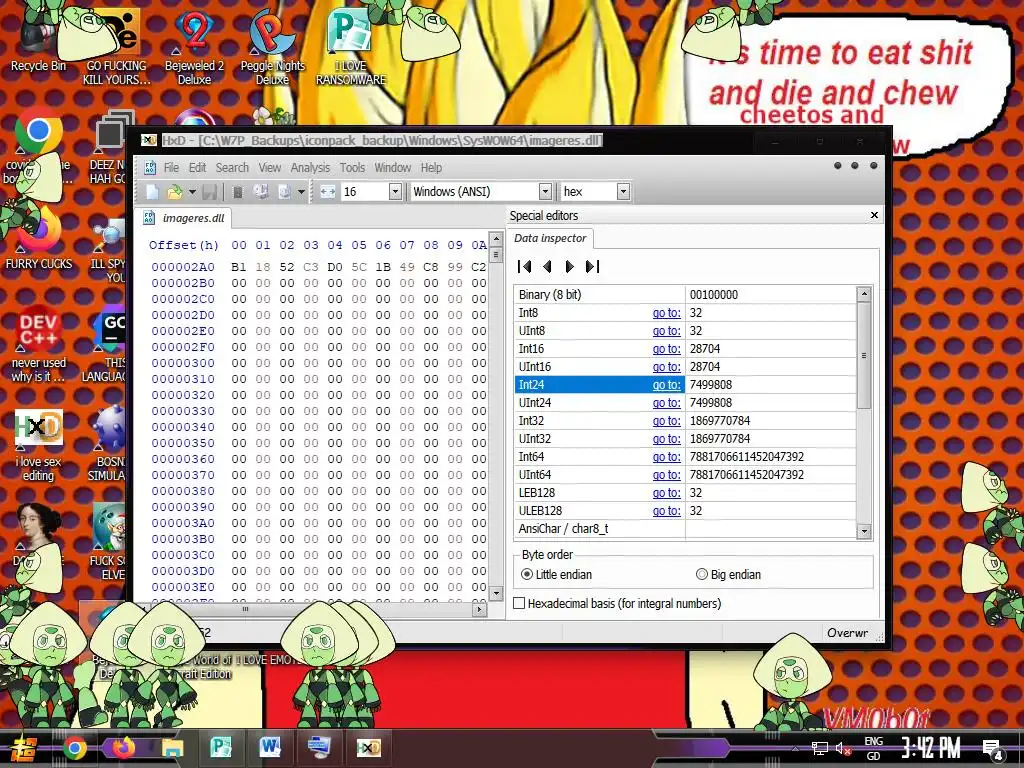Open the dropdown arrow next to Open file icon

point(192,191)
